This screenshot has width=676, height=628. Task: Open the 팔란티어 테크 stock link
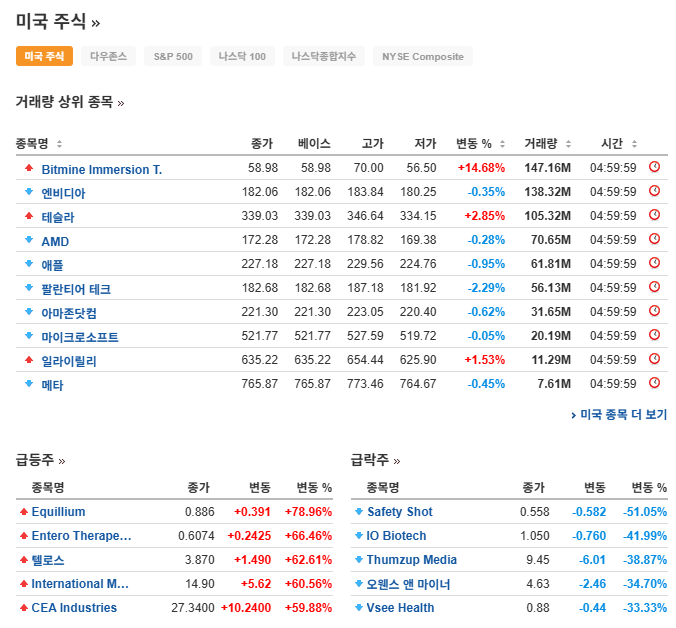[x=76, y=289]
